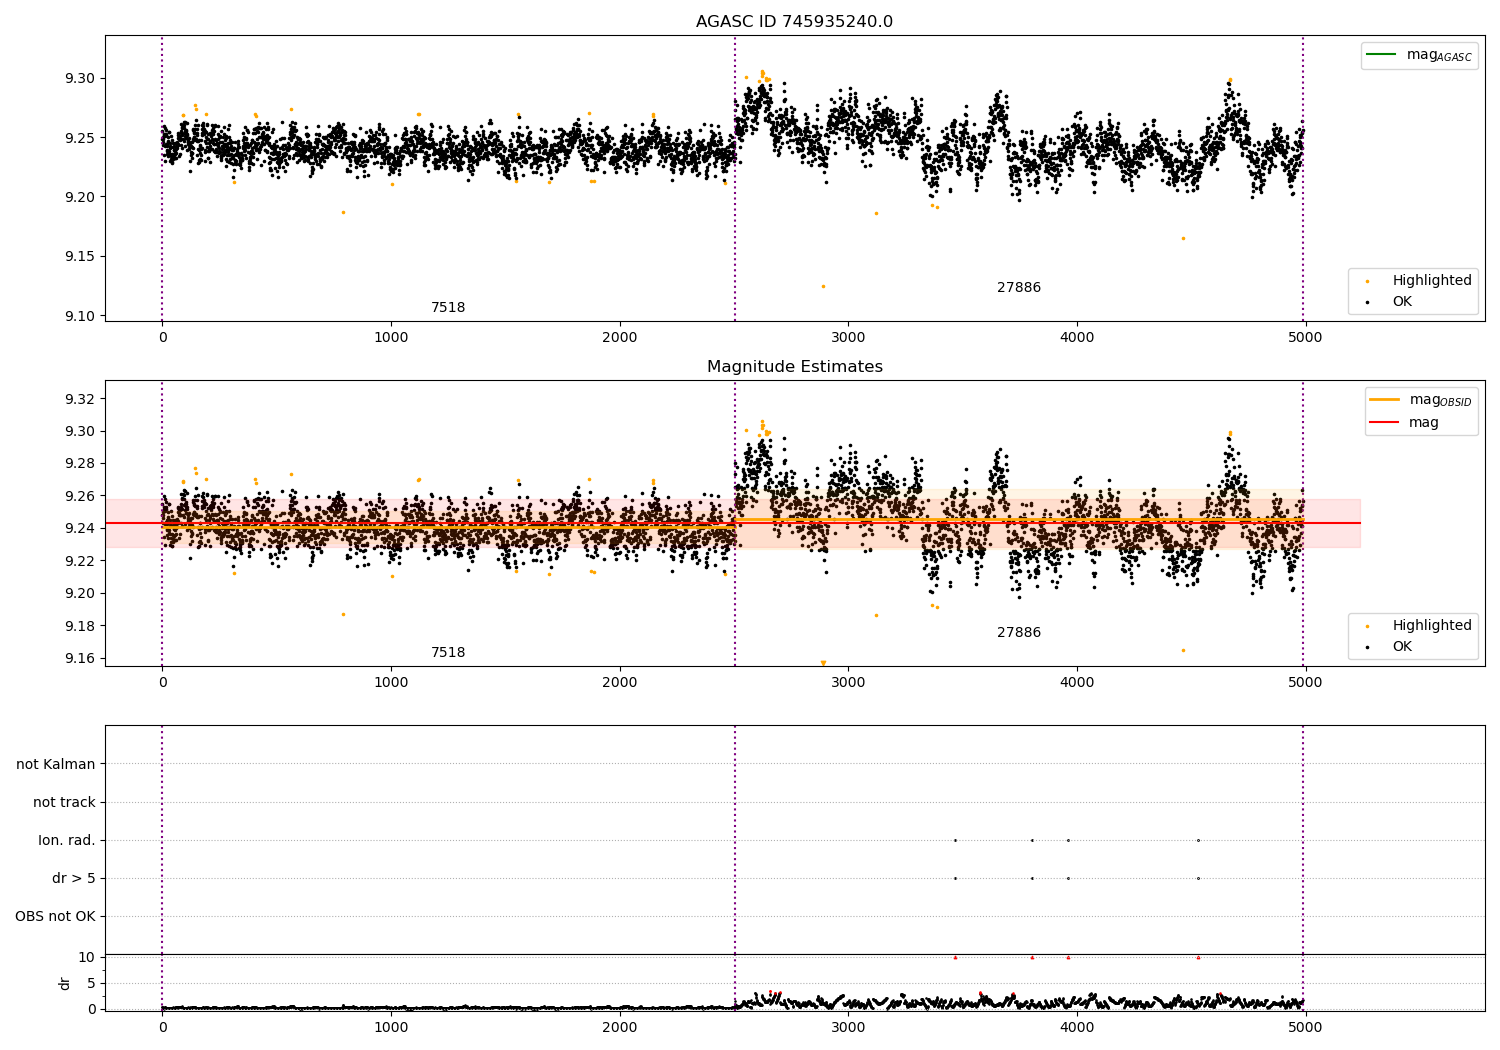
Task: Click the 2000 x-tick under Magnitude Estimates plot
Action: 620,683
